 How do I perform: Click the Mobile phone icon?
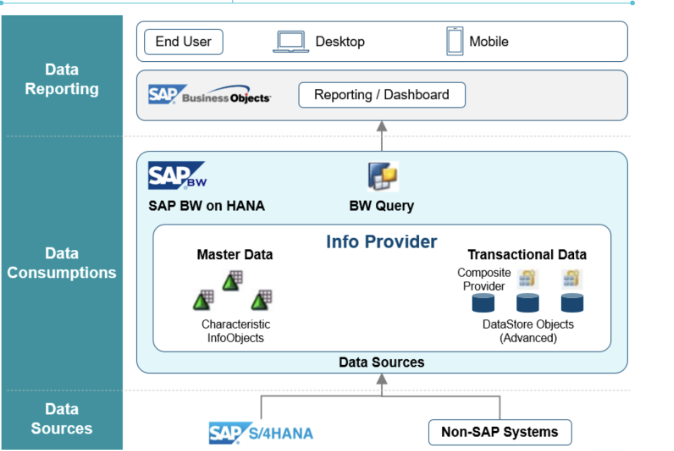[455, 41]
